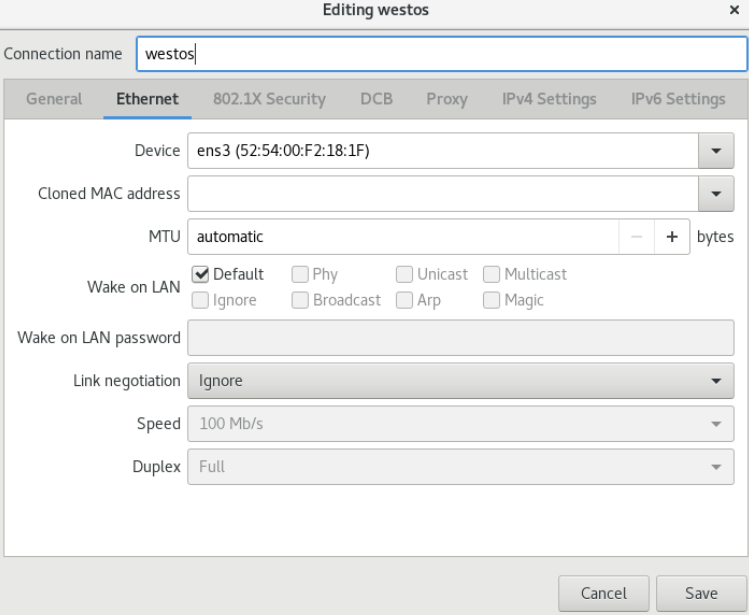Open the IPv6 Settings tab
This screenshot has height=615, width=749.
[678, 99]
